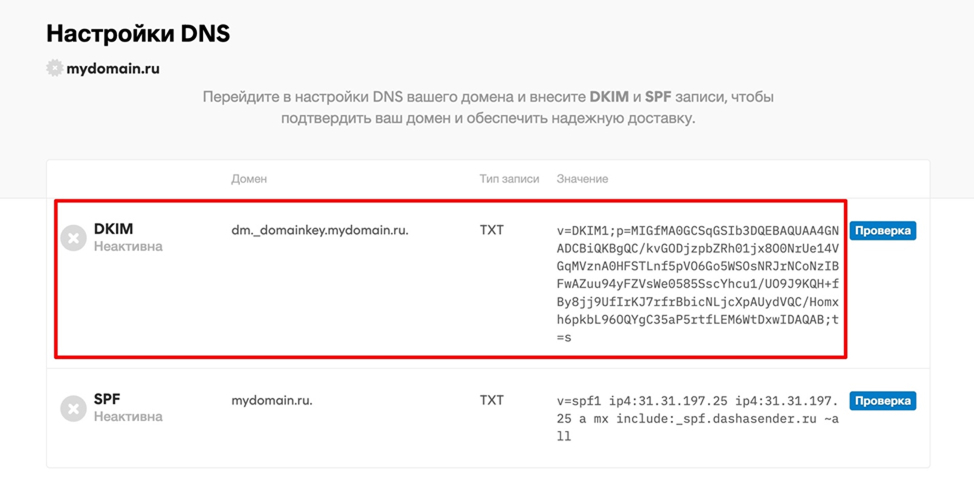
Task: Click the Домен column header
Action: (x=249, y=179)
